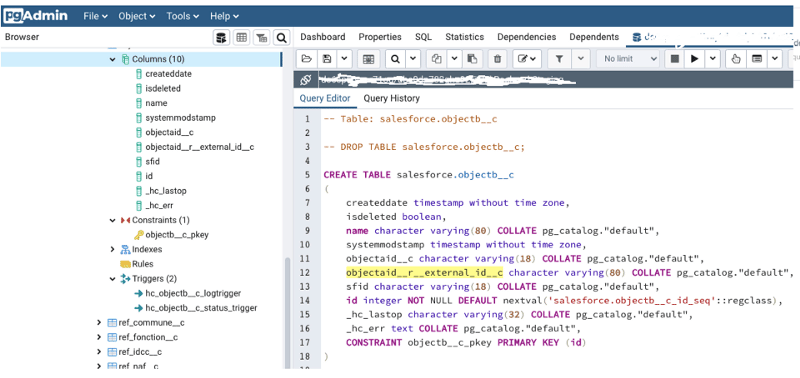Image resolution: width=800 pixels, height=378 pixels.
Task: Switch to the Statistics tab
Action: (464, 37)
